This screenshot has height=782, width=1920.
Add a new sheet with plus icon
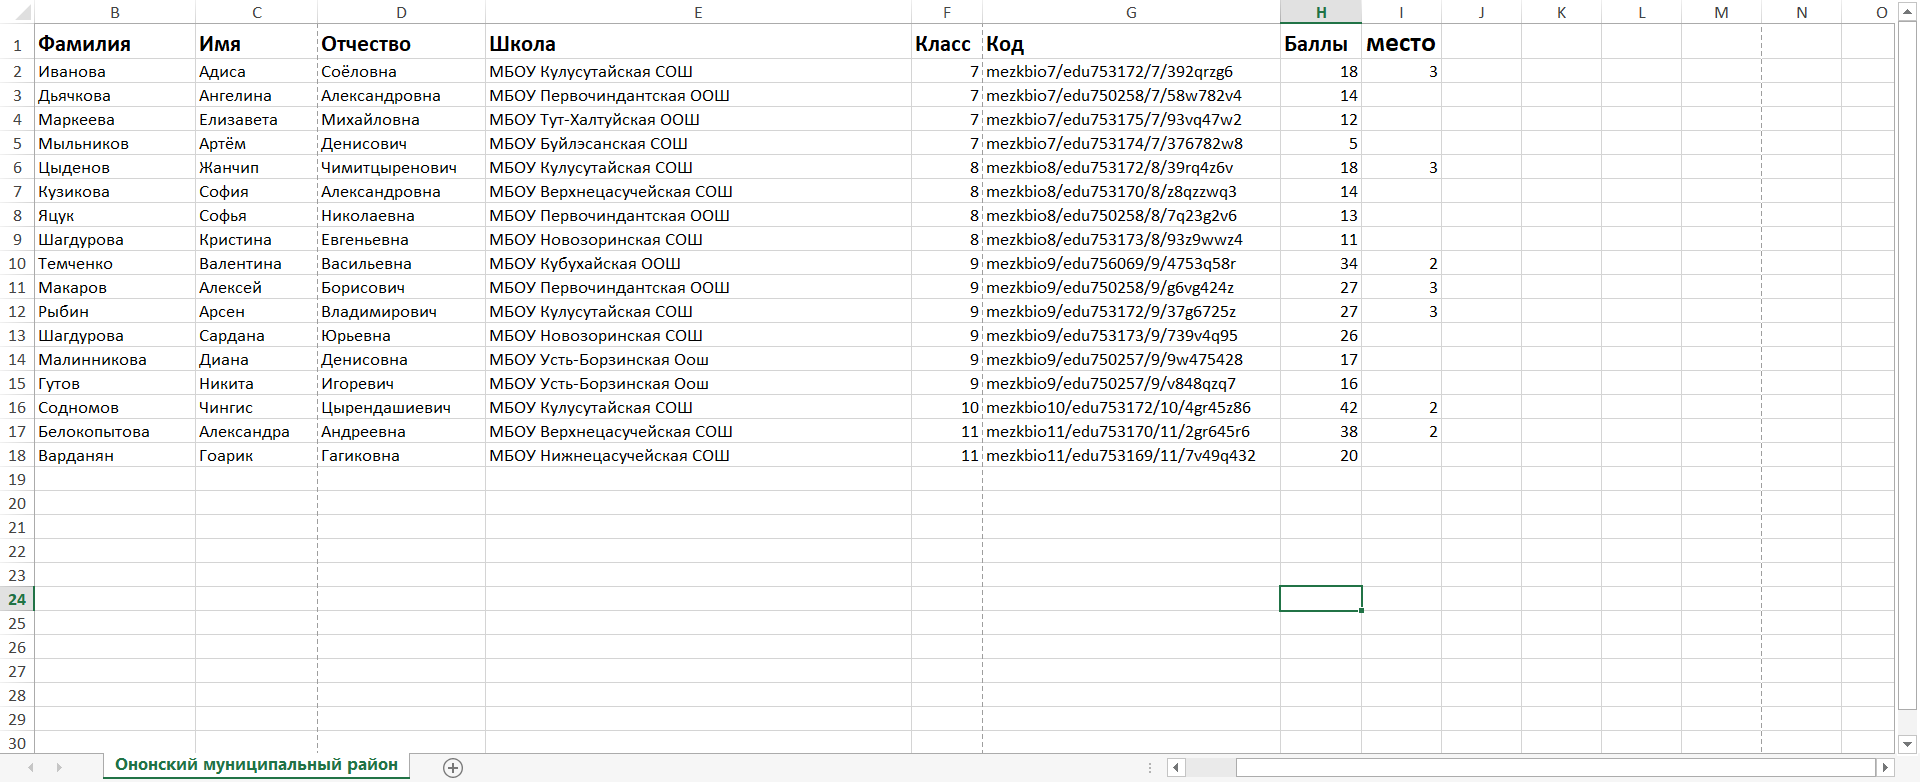(453, 768)
